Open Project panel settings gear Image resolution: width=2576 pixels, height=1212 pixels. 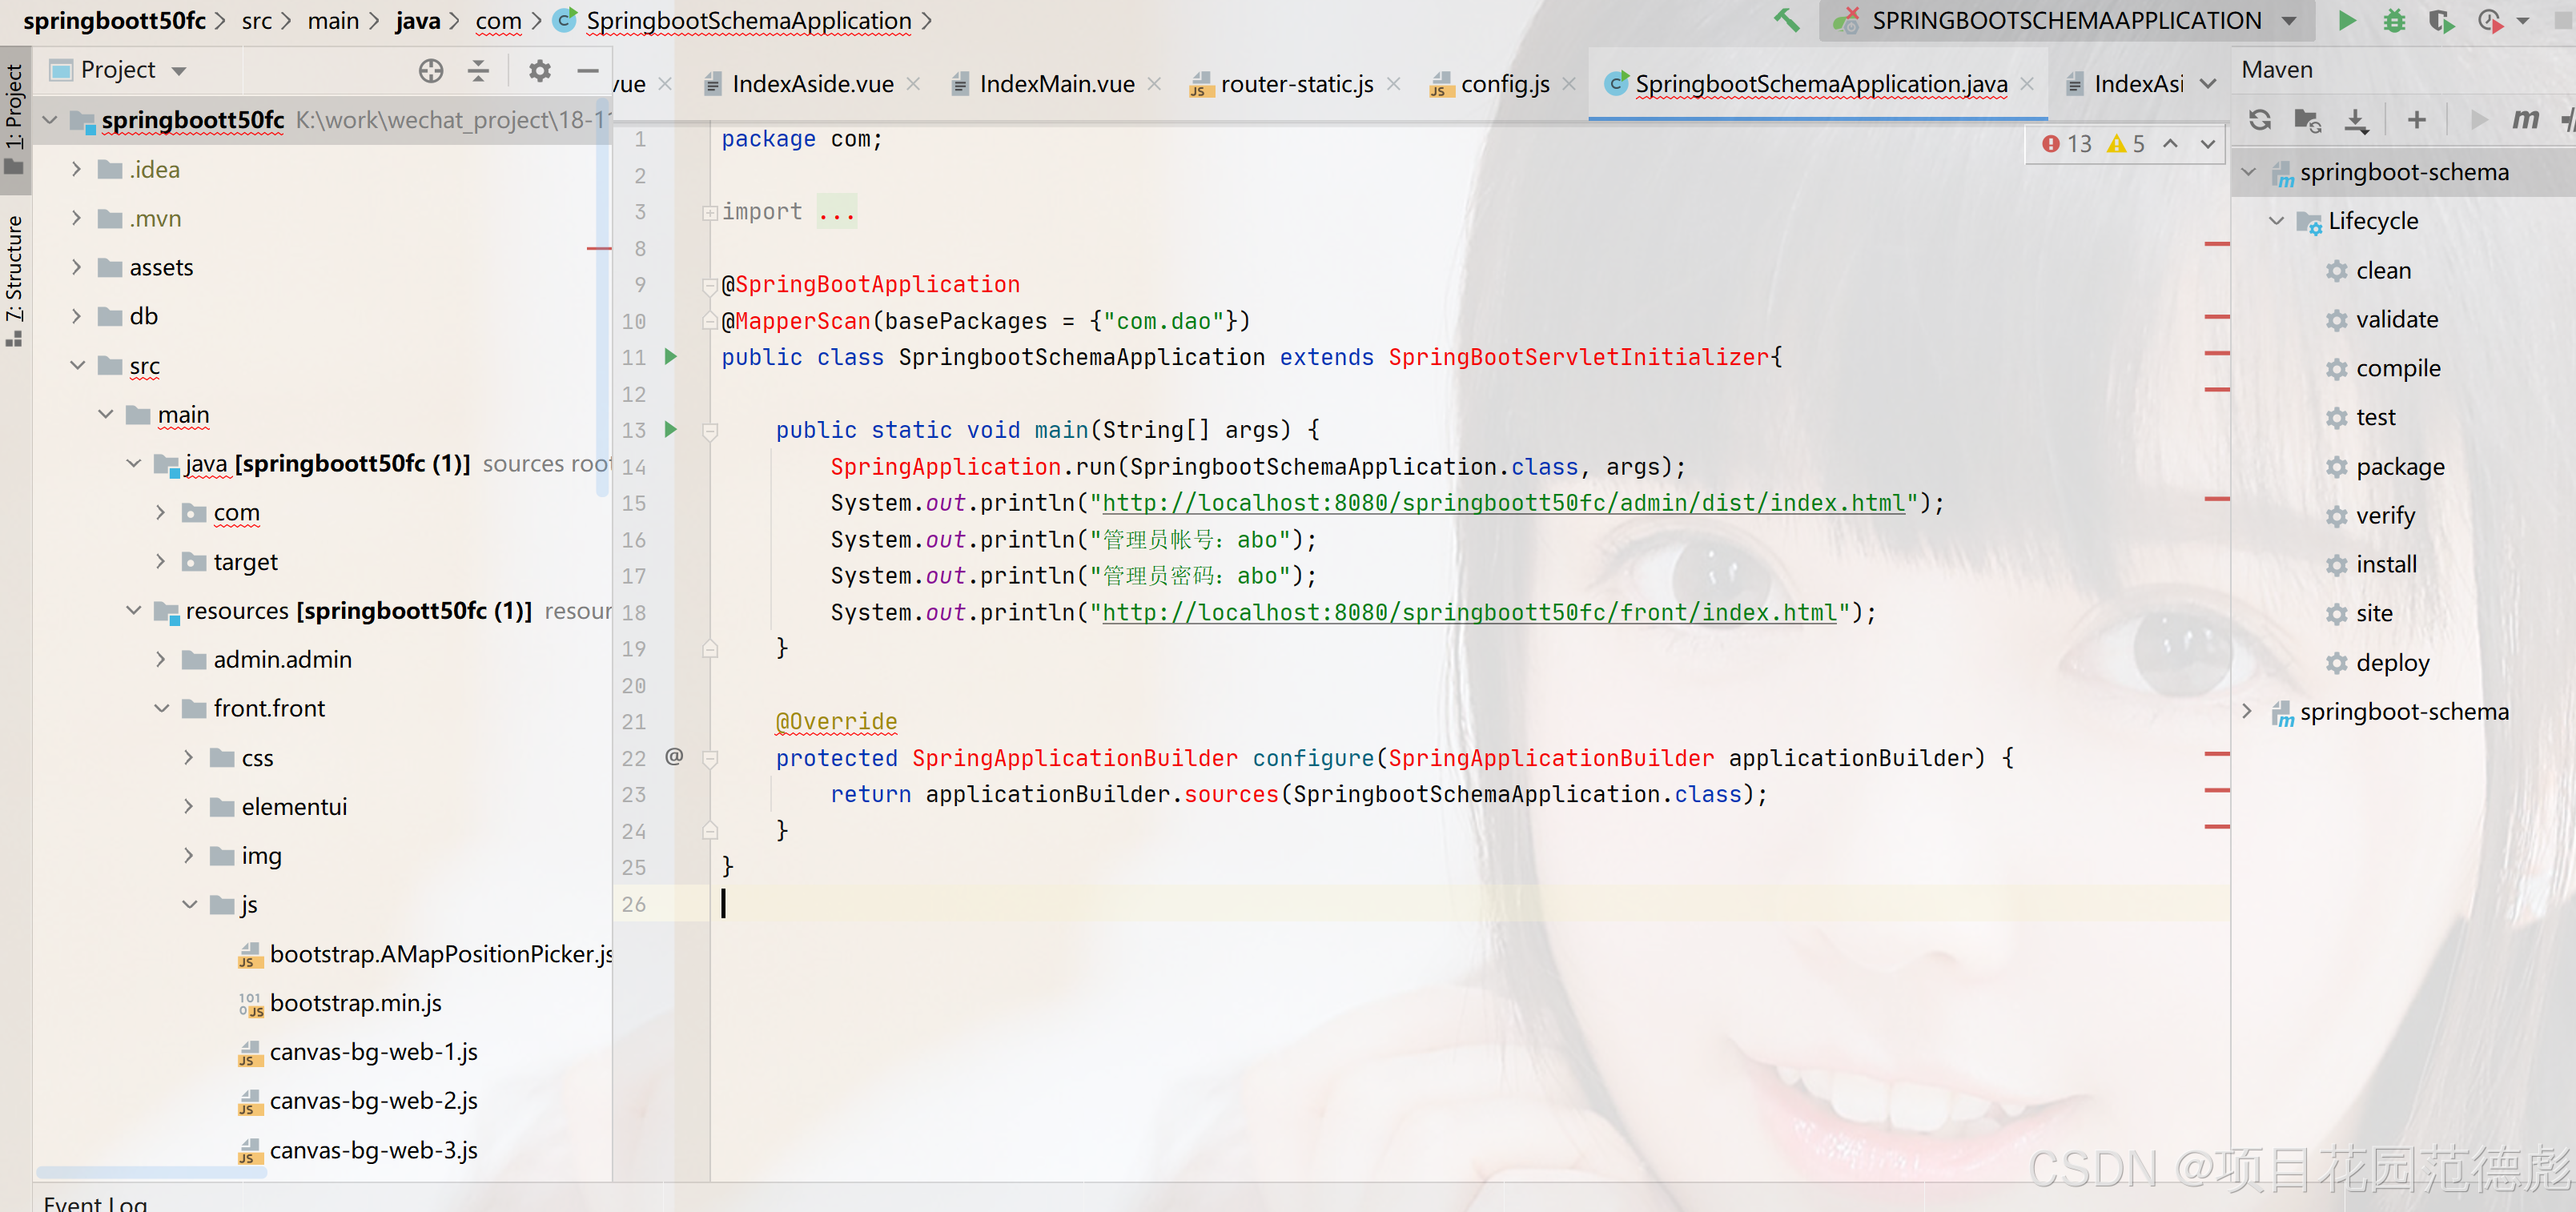(x=539, y=70)
